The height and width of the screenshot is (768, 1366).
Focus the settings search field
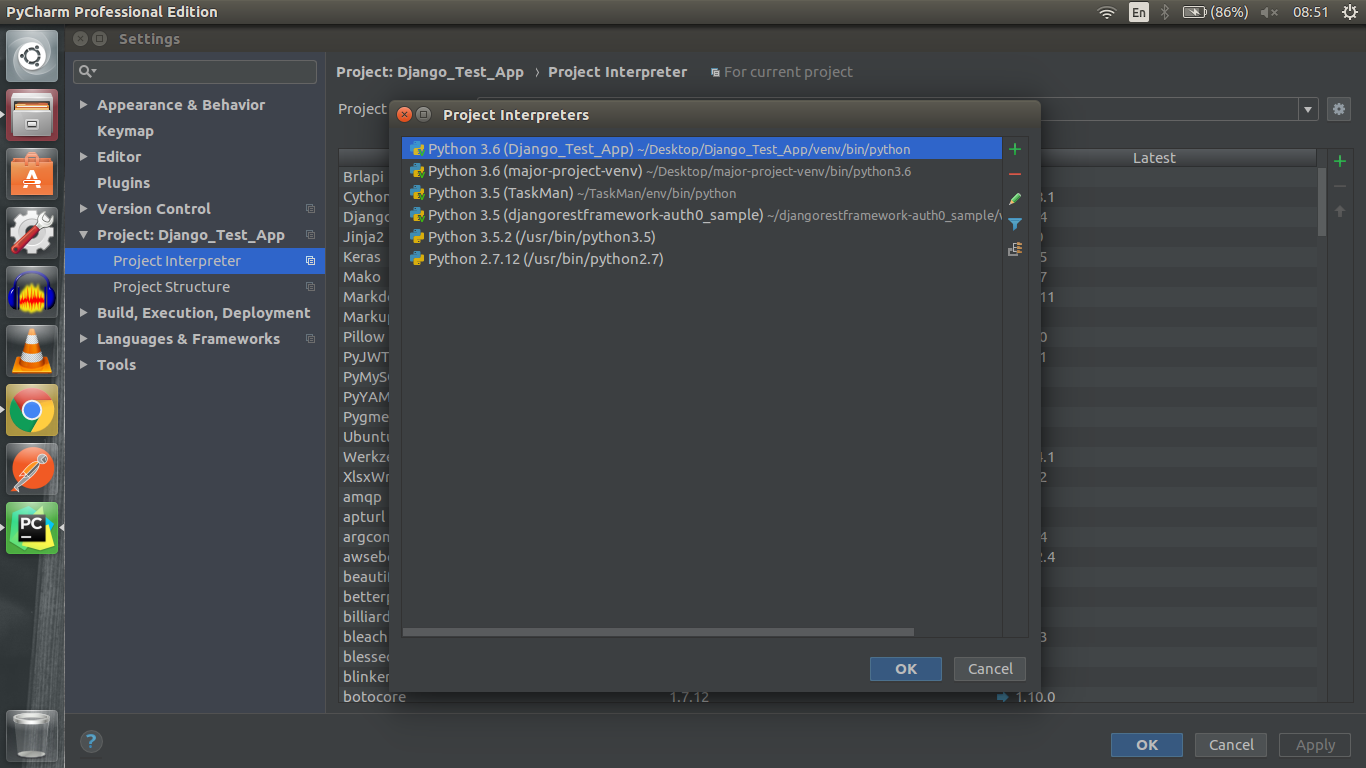click(195, 71)
